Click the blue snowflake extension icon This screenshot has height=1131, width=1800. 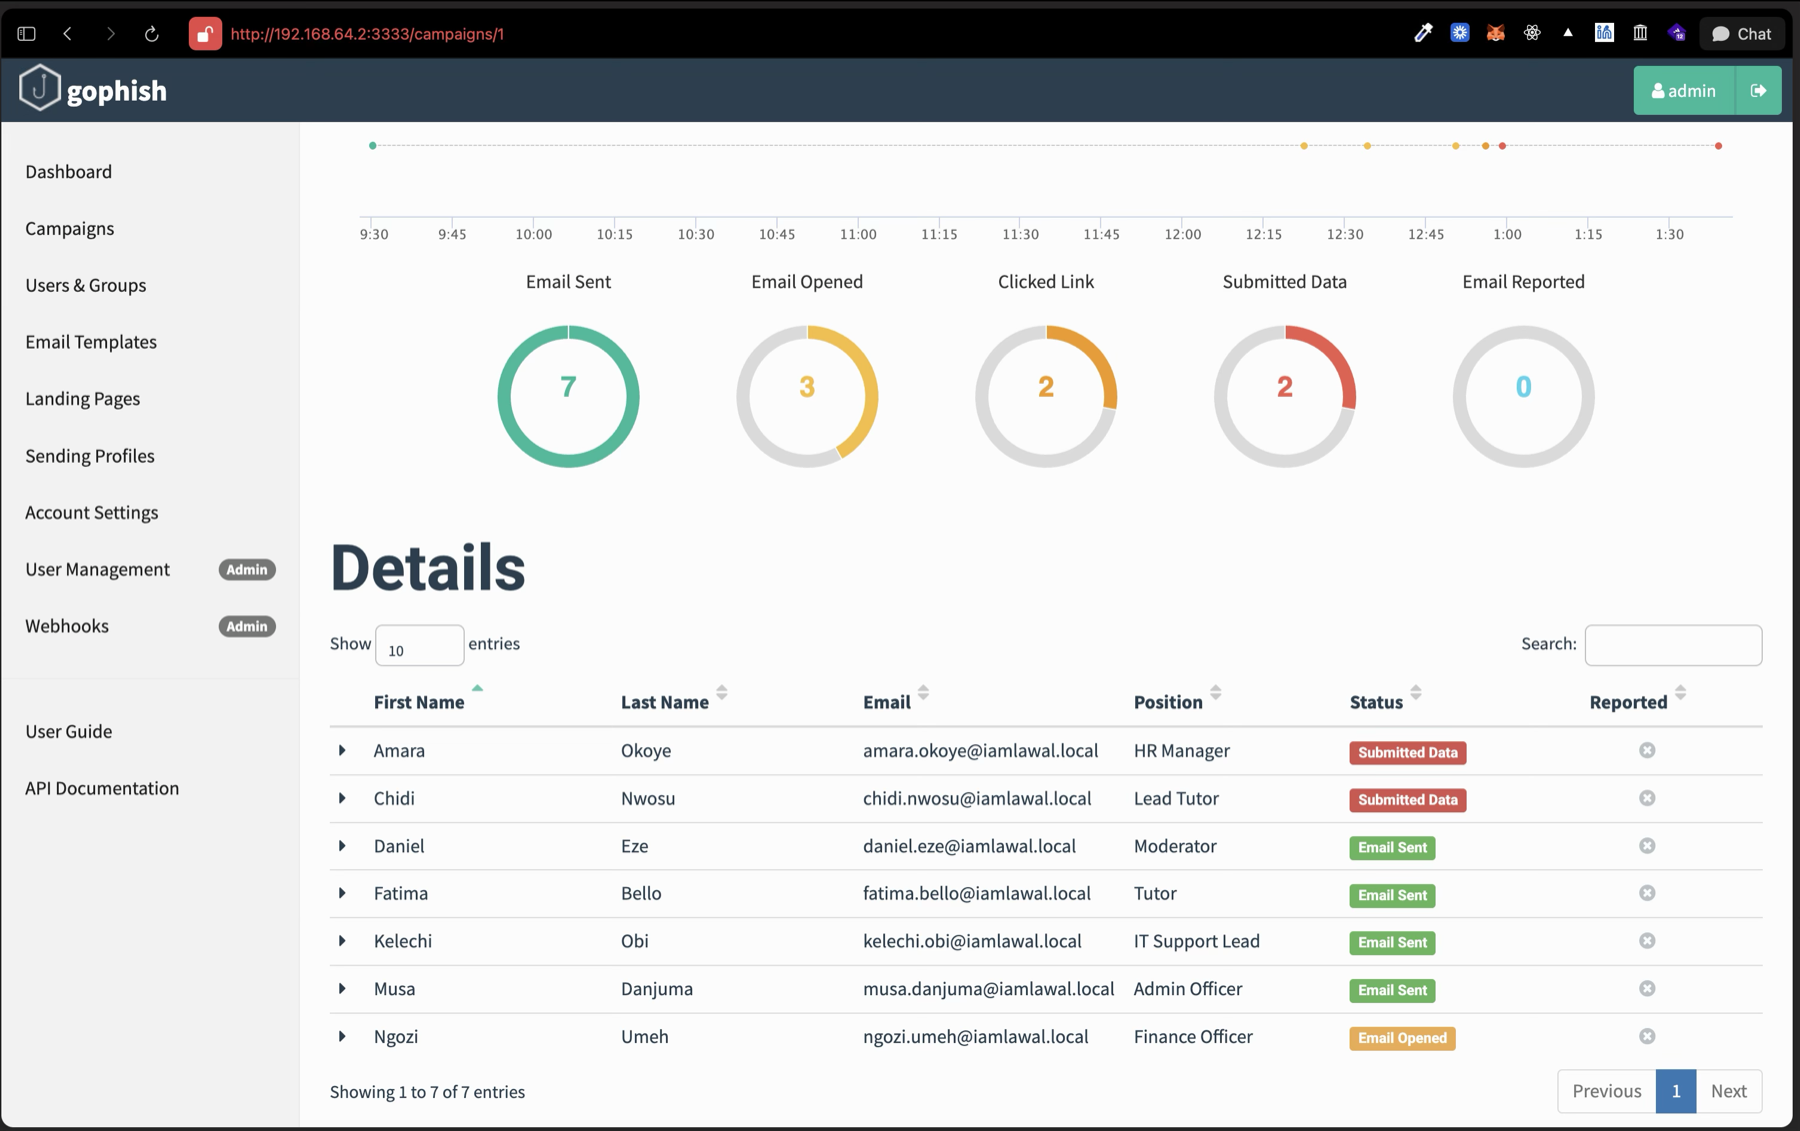[x=1460, y=33]
